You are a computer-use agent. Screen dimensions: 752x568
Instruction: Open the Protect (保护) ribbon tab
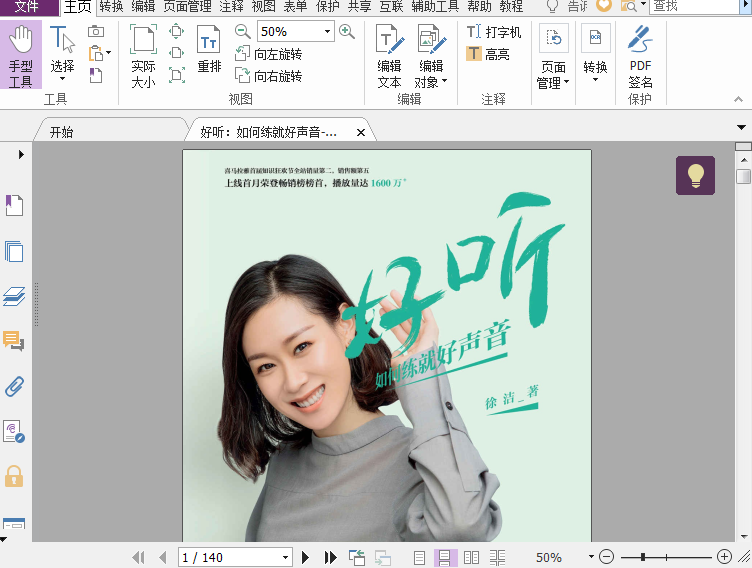[x=328, y=6]
